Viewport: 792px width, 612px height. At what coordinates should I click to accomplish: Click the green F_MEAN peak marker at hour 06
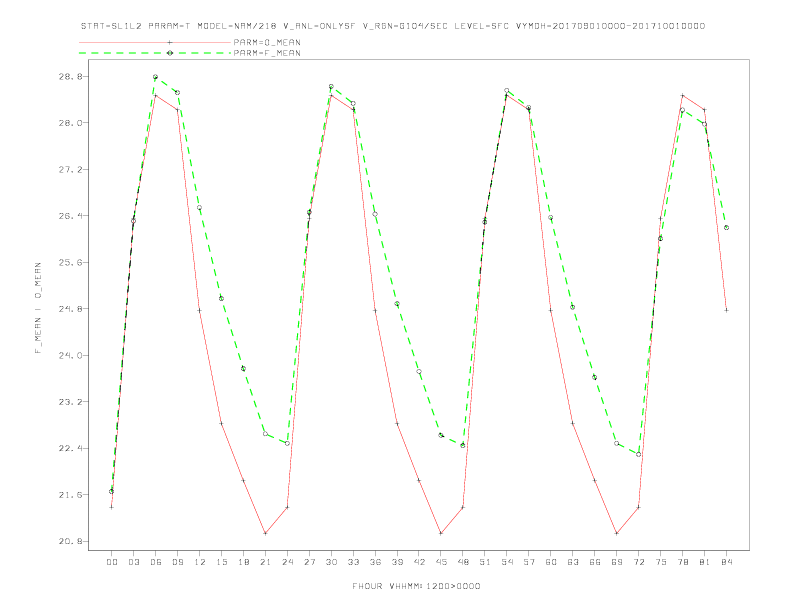click(x=156, y=77)
